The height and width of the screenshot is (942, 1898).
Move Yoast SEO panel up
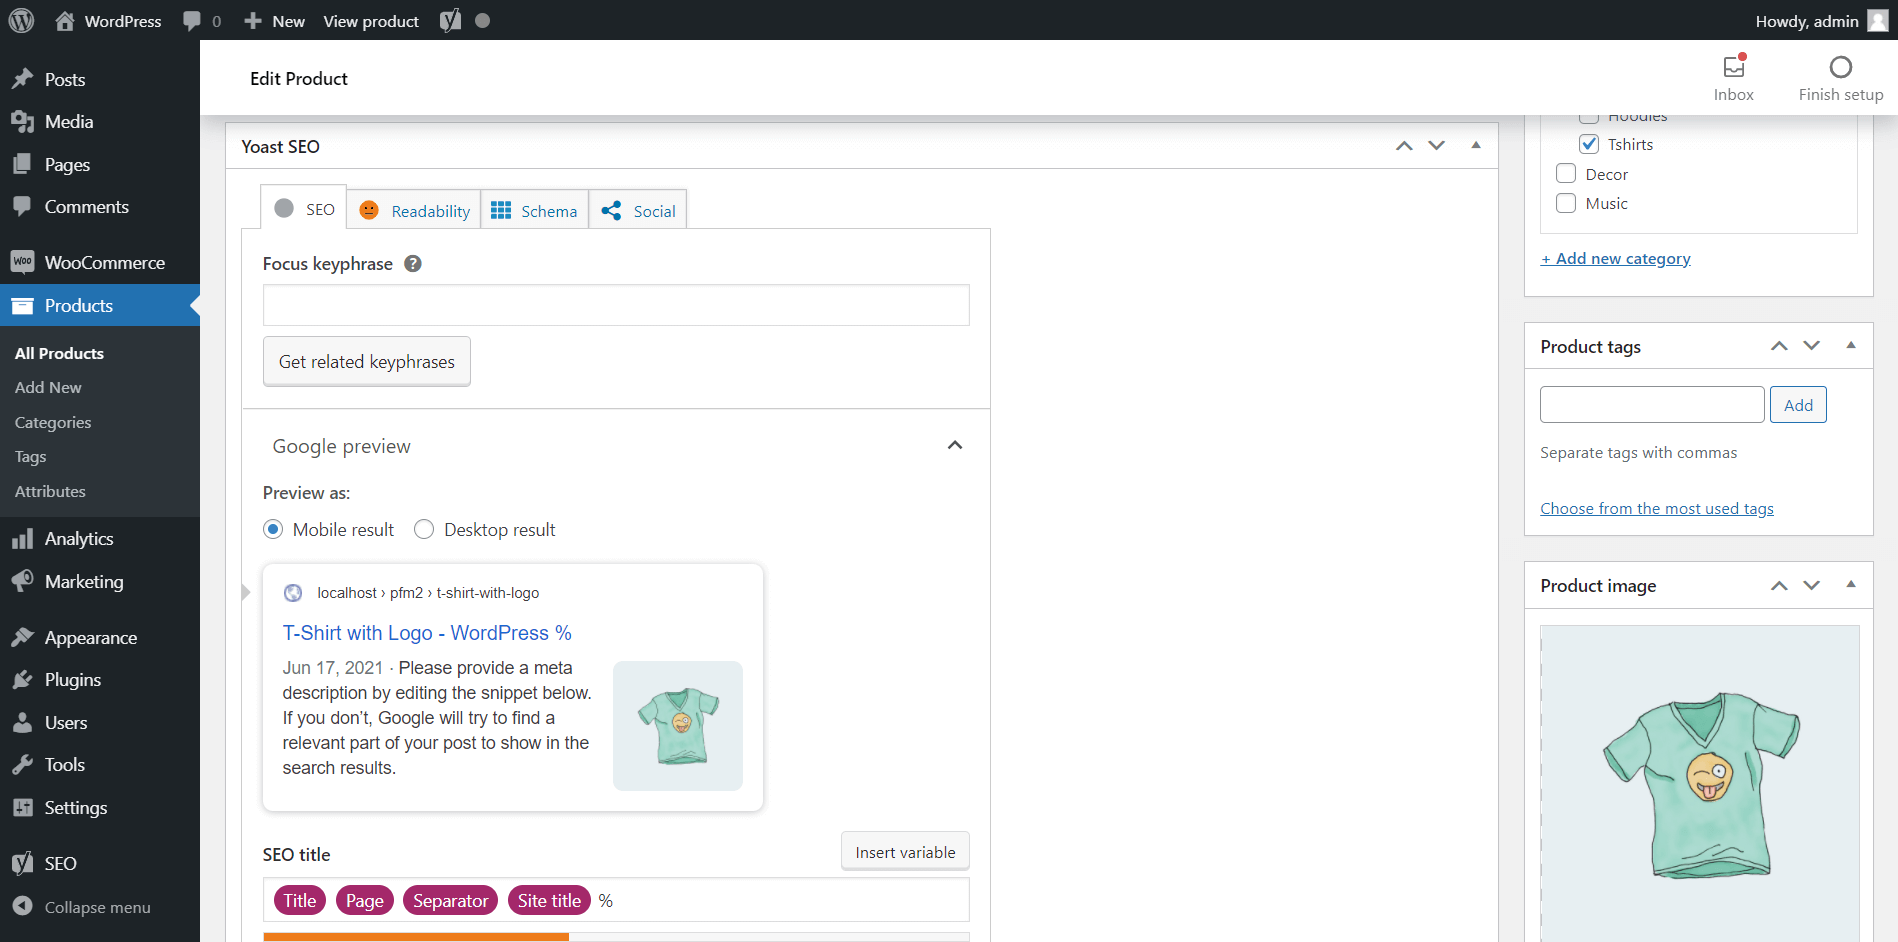click(1404, 146)
